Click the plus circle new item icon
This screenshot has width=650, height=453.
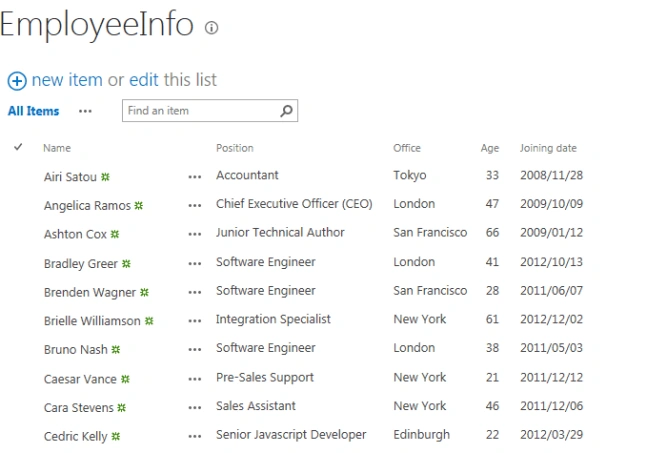(17, 81)
